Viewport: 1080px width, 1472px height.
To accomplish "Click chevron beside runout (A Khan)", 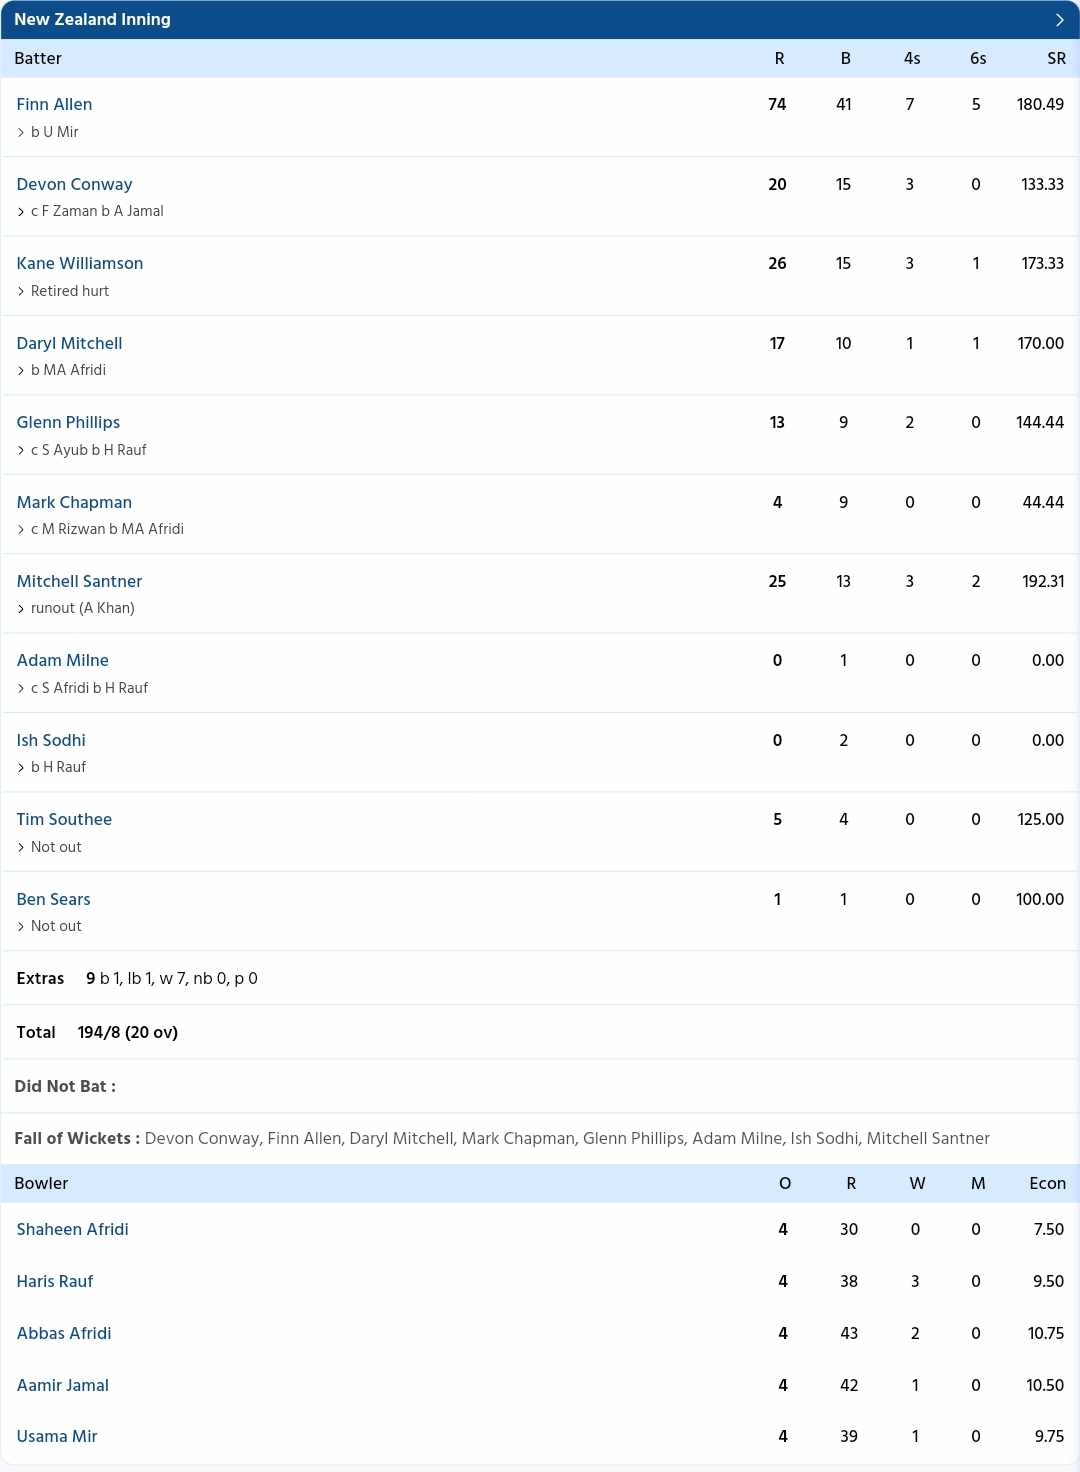I will pyautogui.click(x=21, y=609).
